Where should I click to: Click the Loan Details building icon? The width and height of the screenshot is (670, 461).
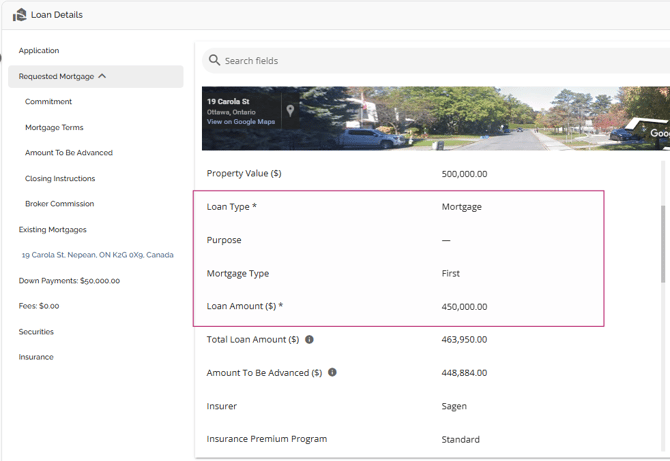tap(19, 15)
